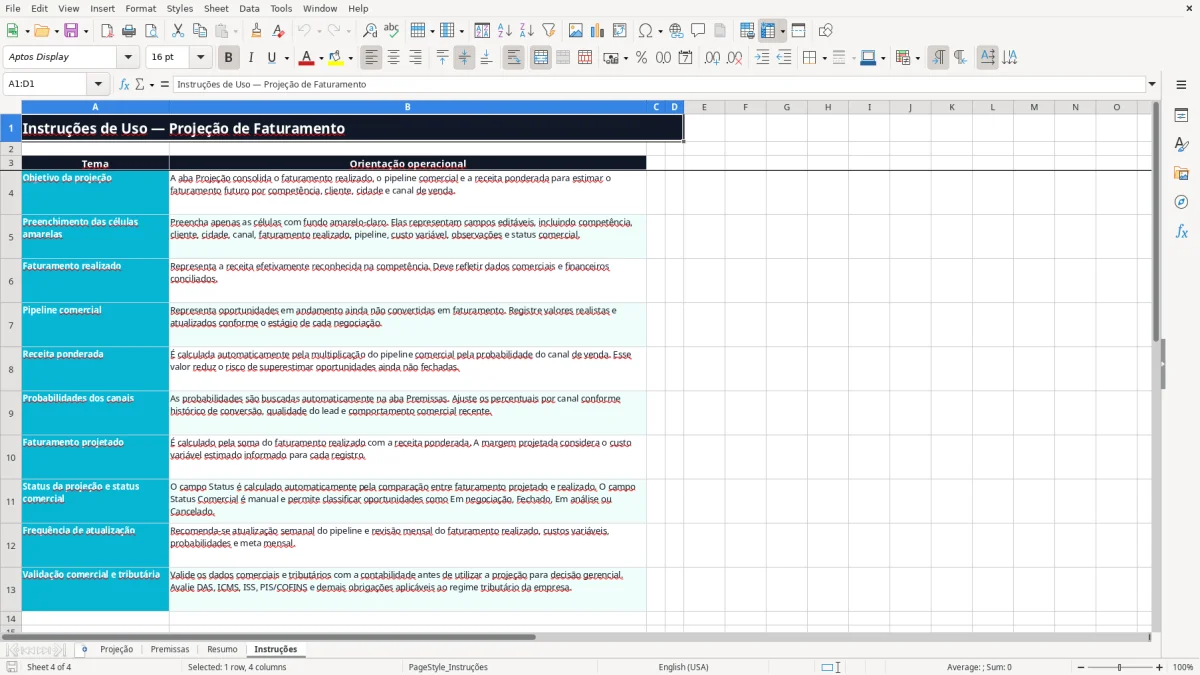1200x675 pixels.
Task: Apply the yellow background color
Action: (336, 58)
